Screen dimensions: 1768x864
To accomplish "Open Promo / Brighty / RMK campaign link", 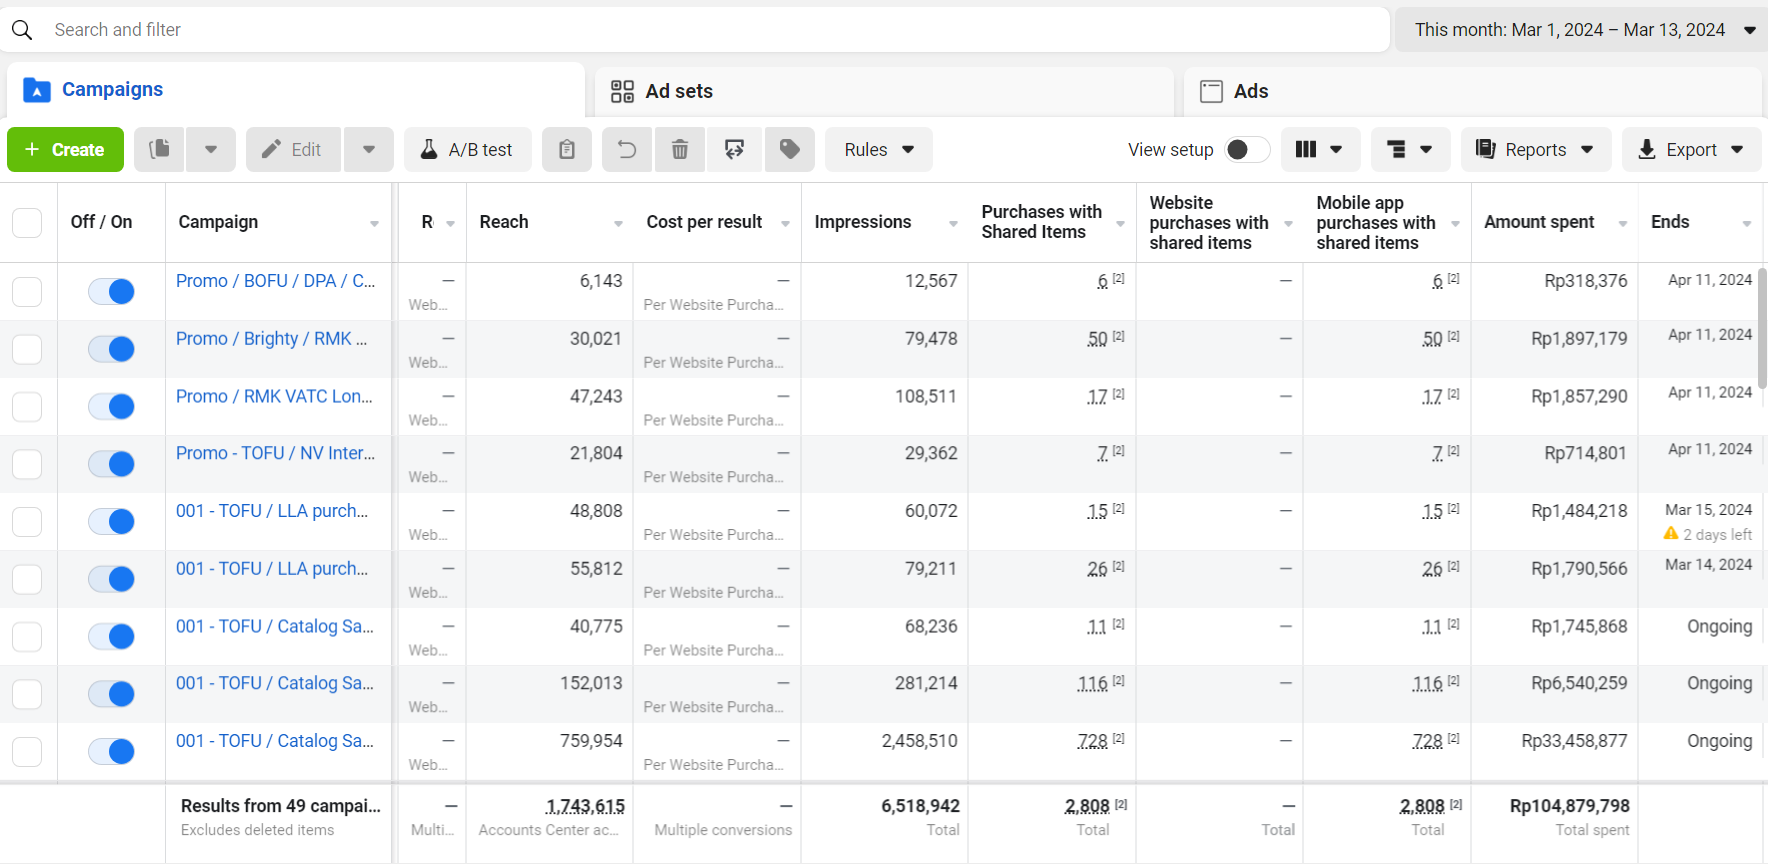I will (272, 339).
